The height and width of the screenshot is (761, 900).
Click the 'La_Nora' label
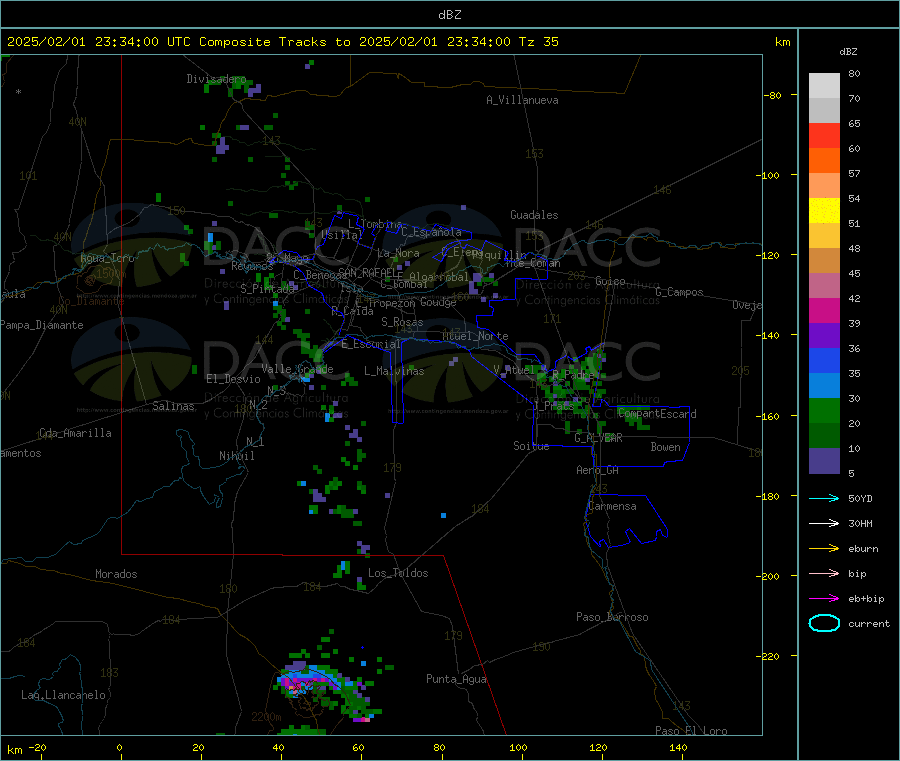[x=398, y=253]
